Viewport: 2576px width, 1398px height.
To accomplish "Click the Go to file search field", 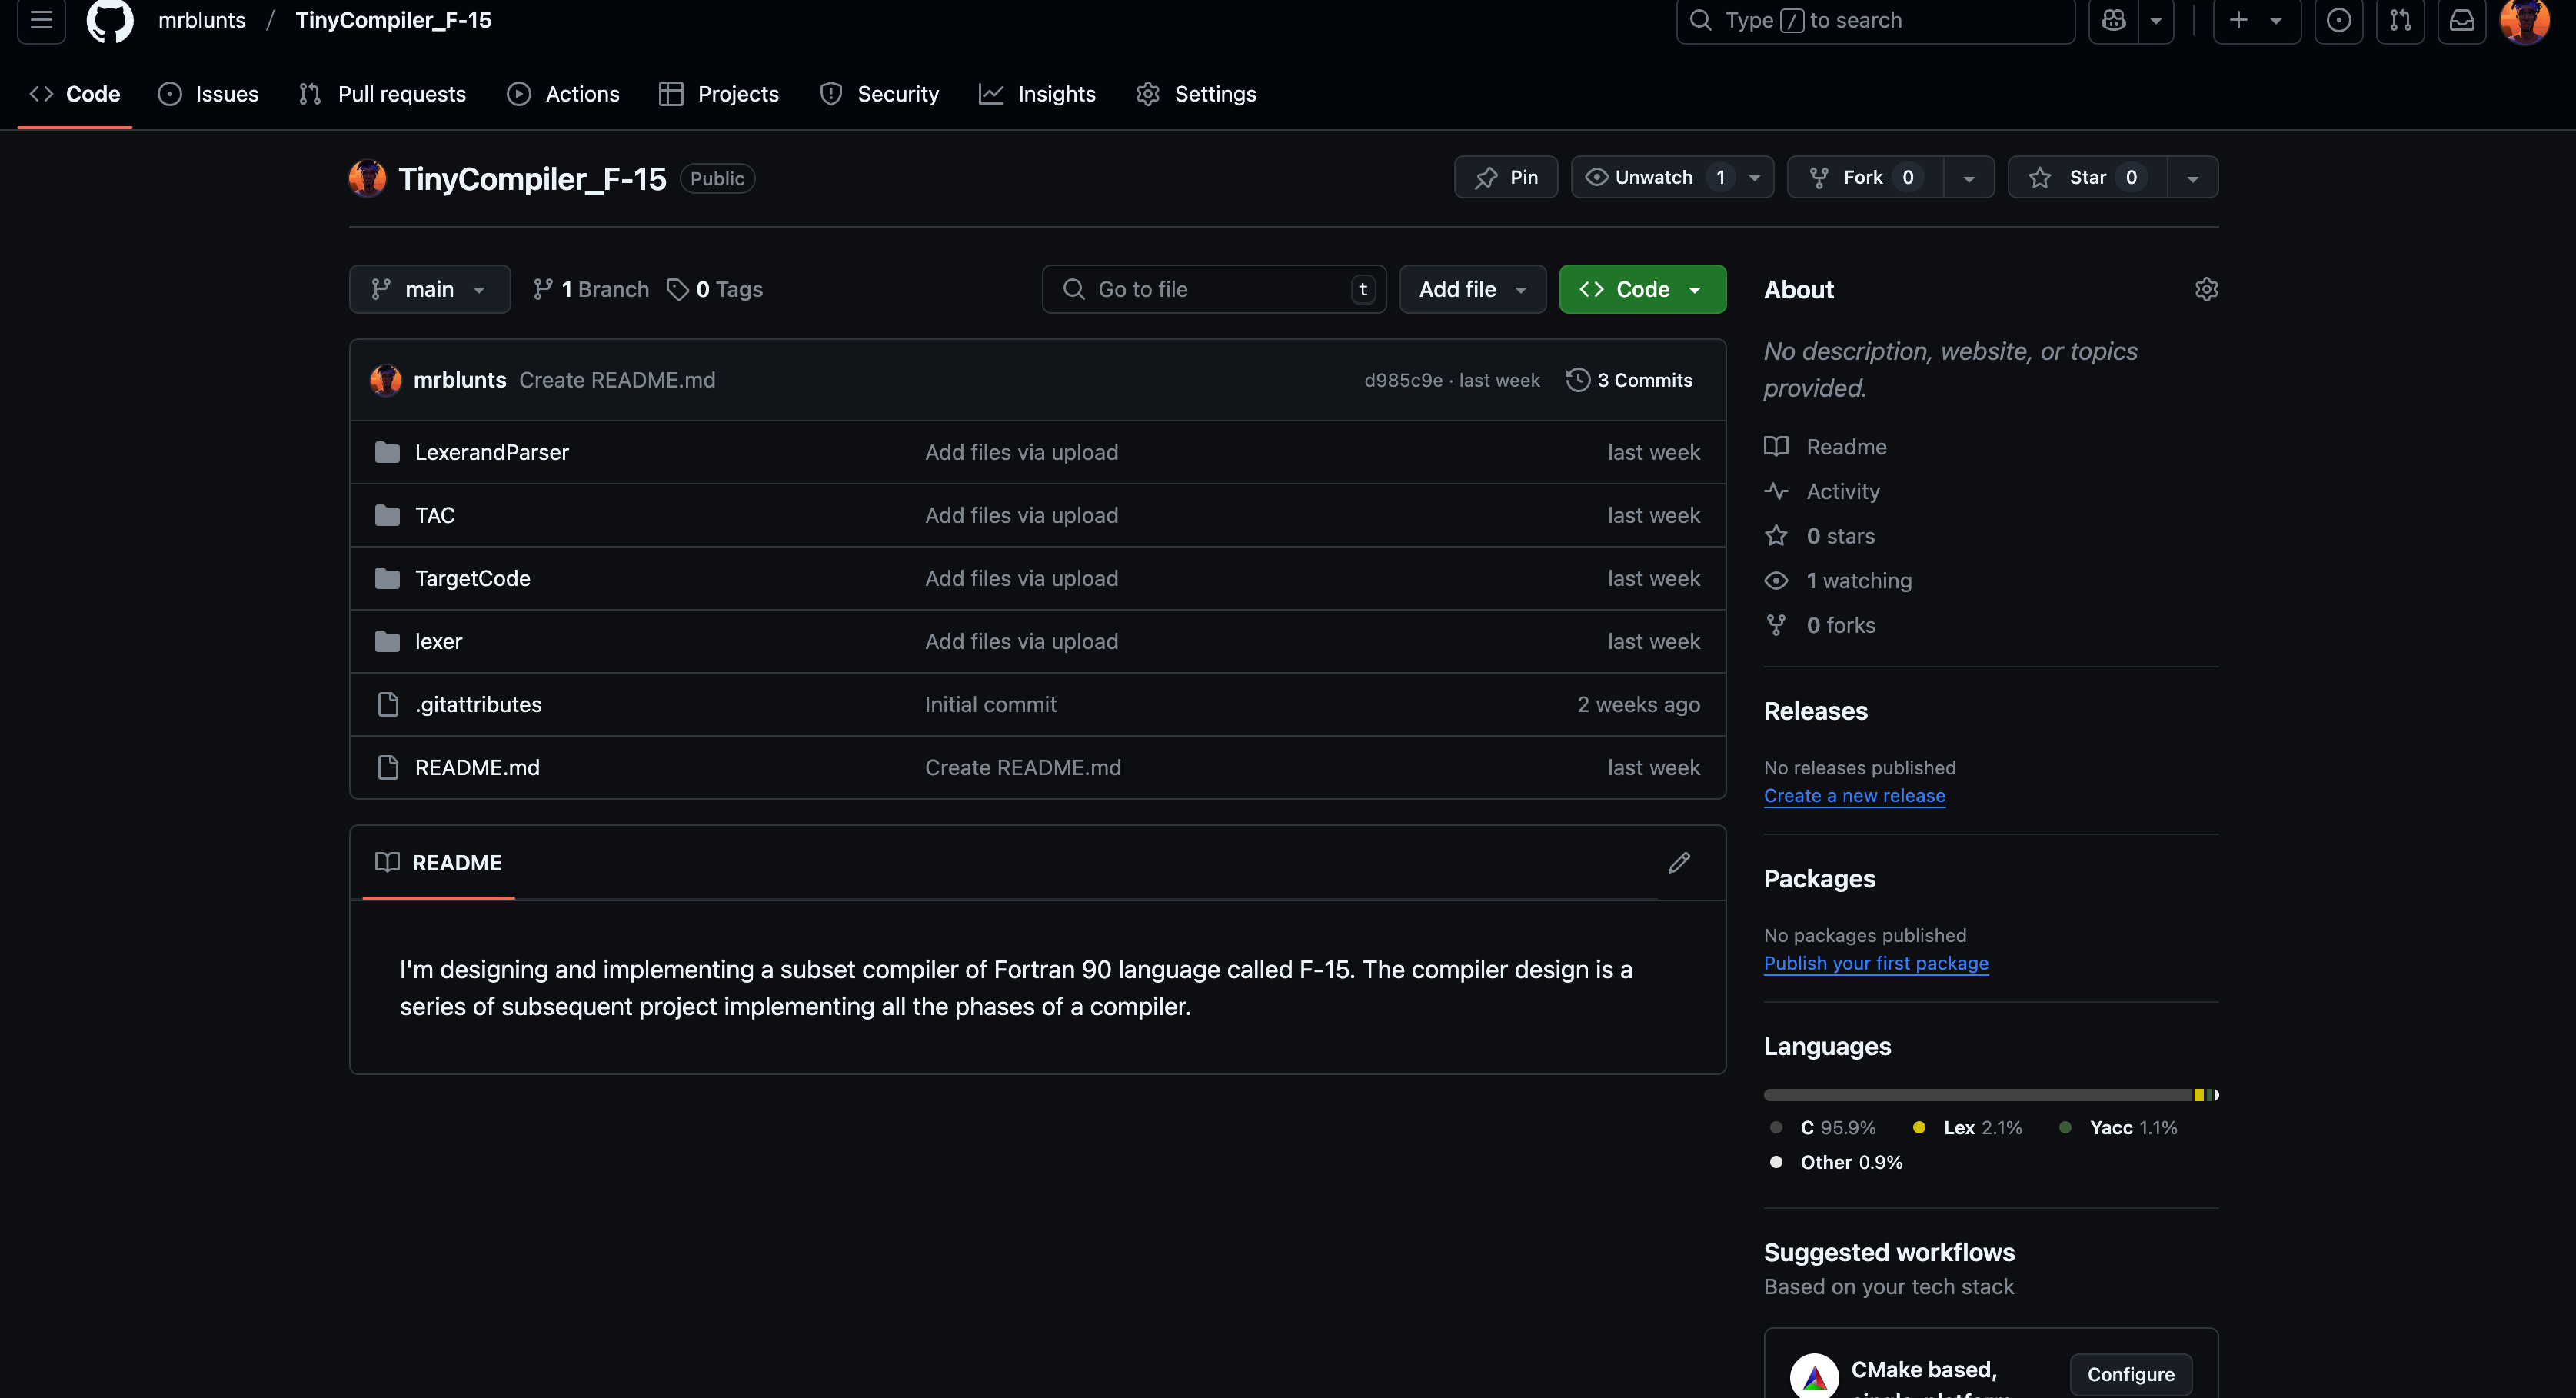I will click(x=1212, y=290).
